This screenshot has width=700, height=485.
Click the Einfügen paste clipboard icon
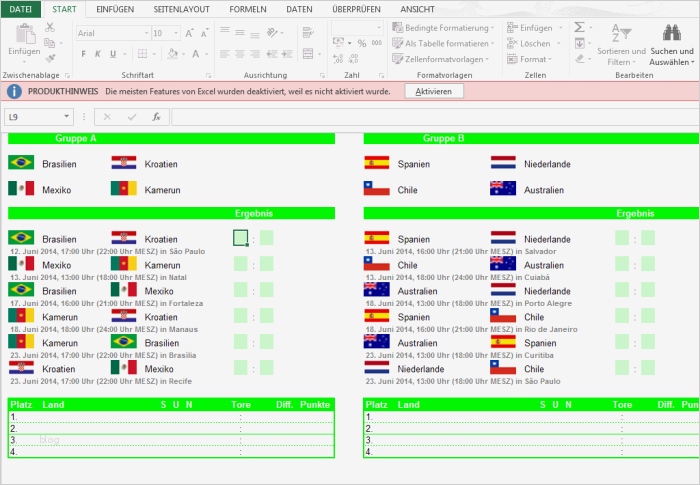pyautogui.click(x=25, y=36)
